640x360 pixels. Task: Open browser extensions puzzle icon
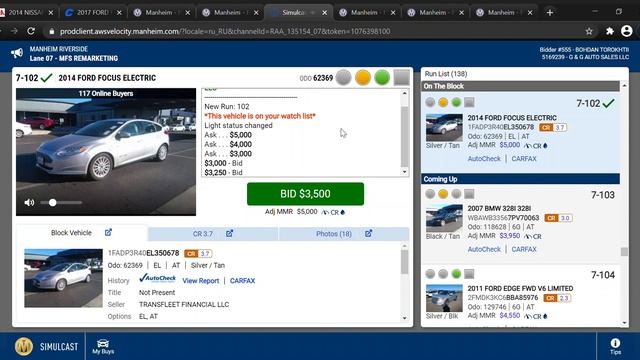pyautogui.click(x=609, y=31)
